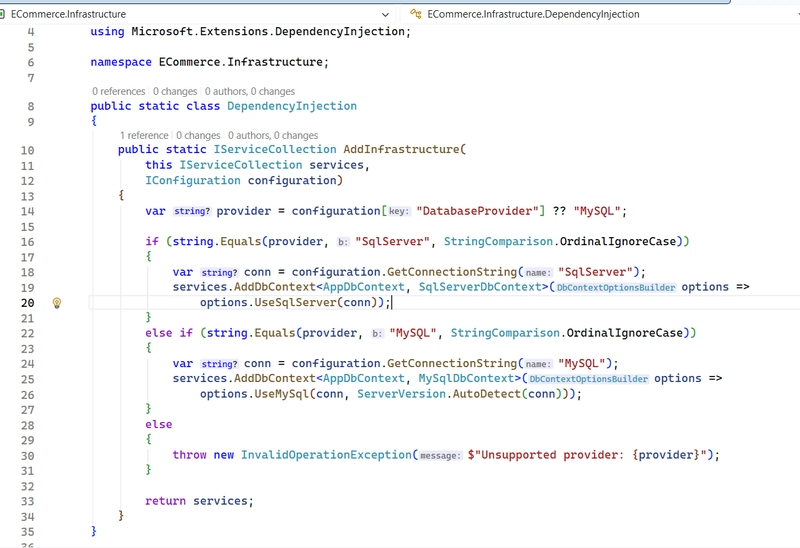Click the DbContextOptionsBuilder inlay hint on line 19
This screenshot has height=548, width=800.
pos(616,288)
